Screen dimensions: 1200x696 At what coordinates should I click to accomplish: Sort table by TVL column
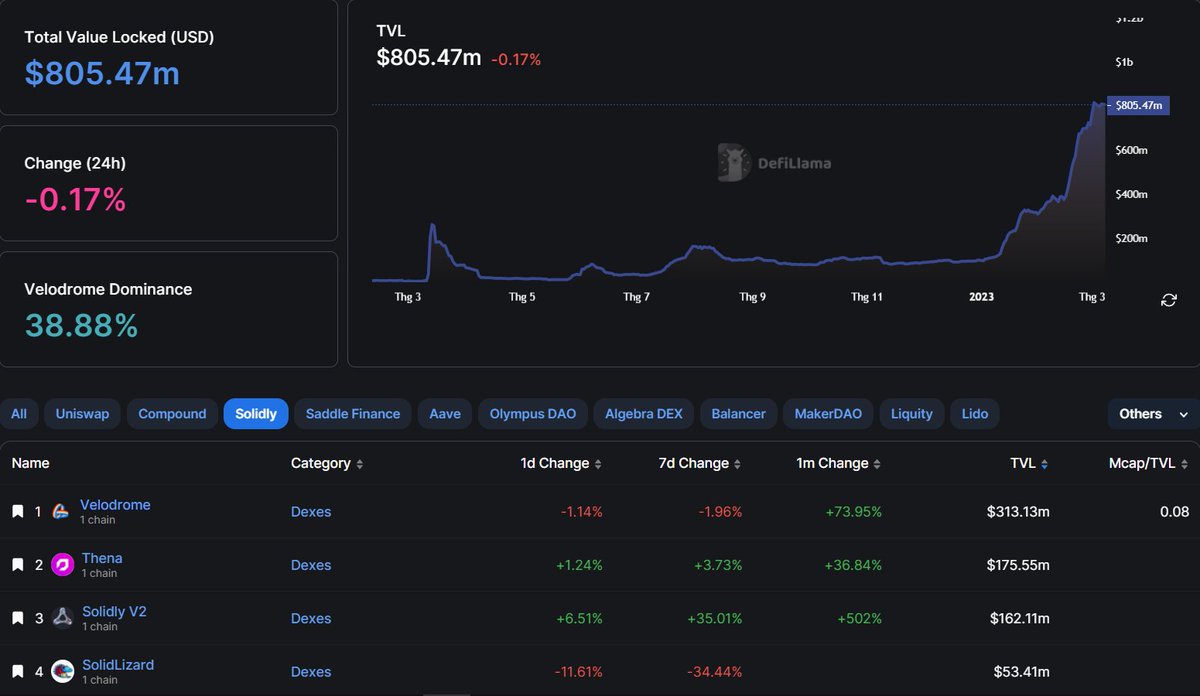coord(1029,463)
